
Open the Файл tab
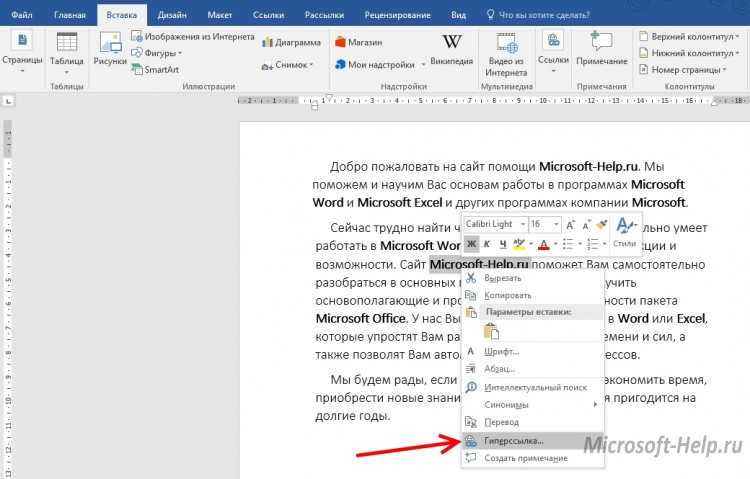[22, 15]
